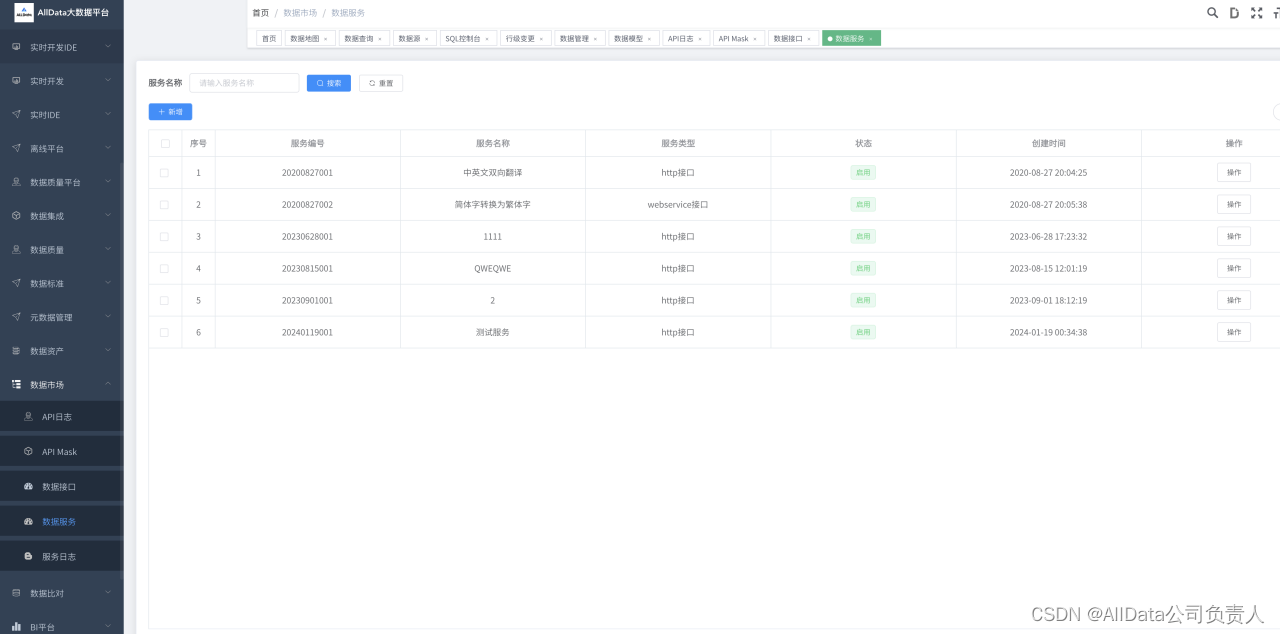1280x634 pixels.
Task: Close the 行级变更 tab
Action: 541,39
